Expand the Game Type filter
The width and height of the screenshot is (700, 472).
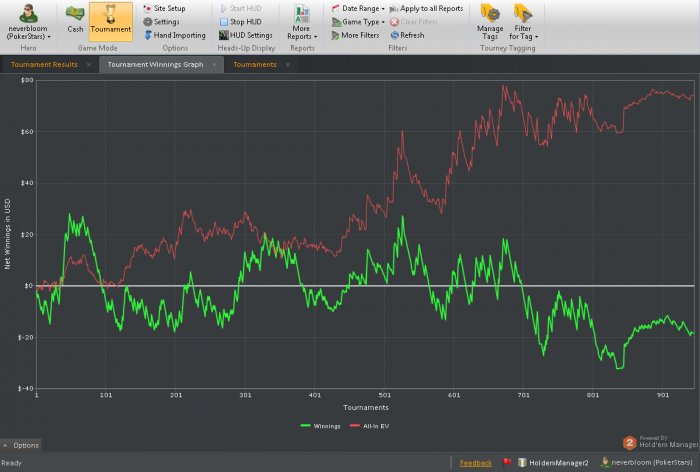[x=361, y=21]
